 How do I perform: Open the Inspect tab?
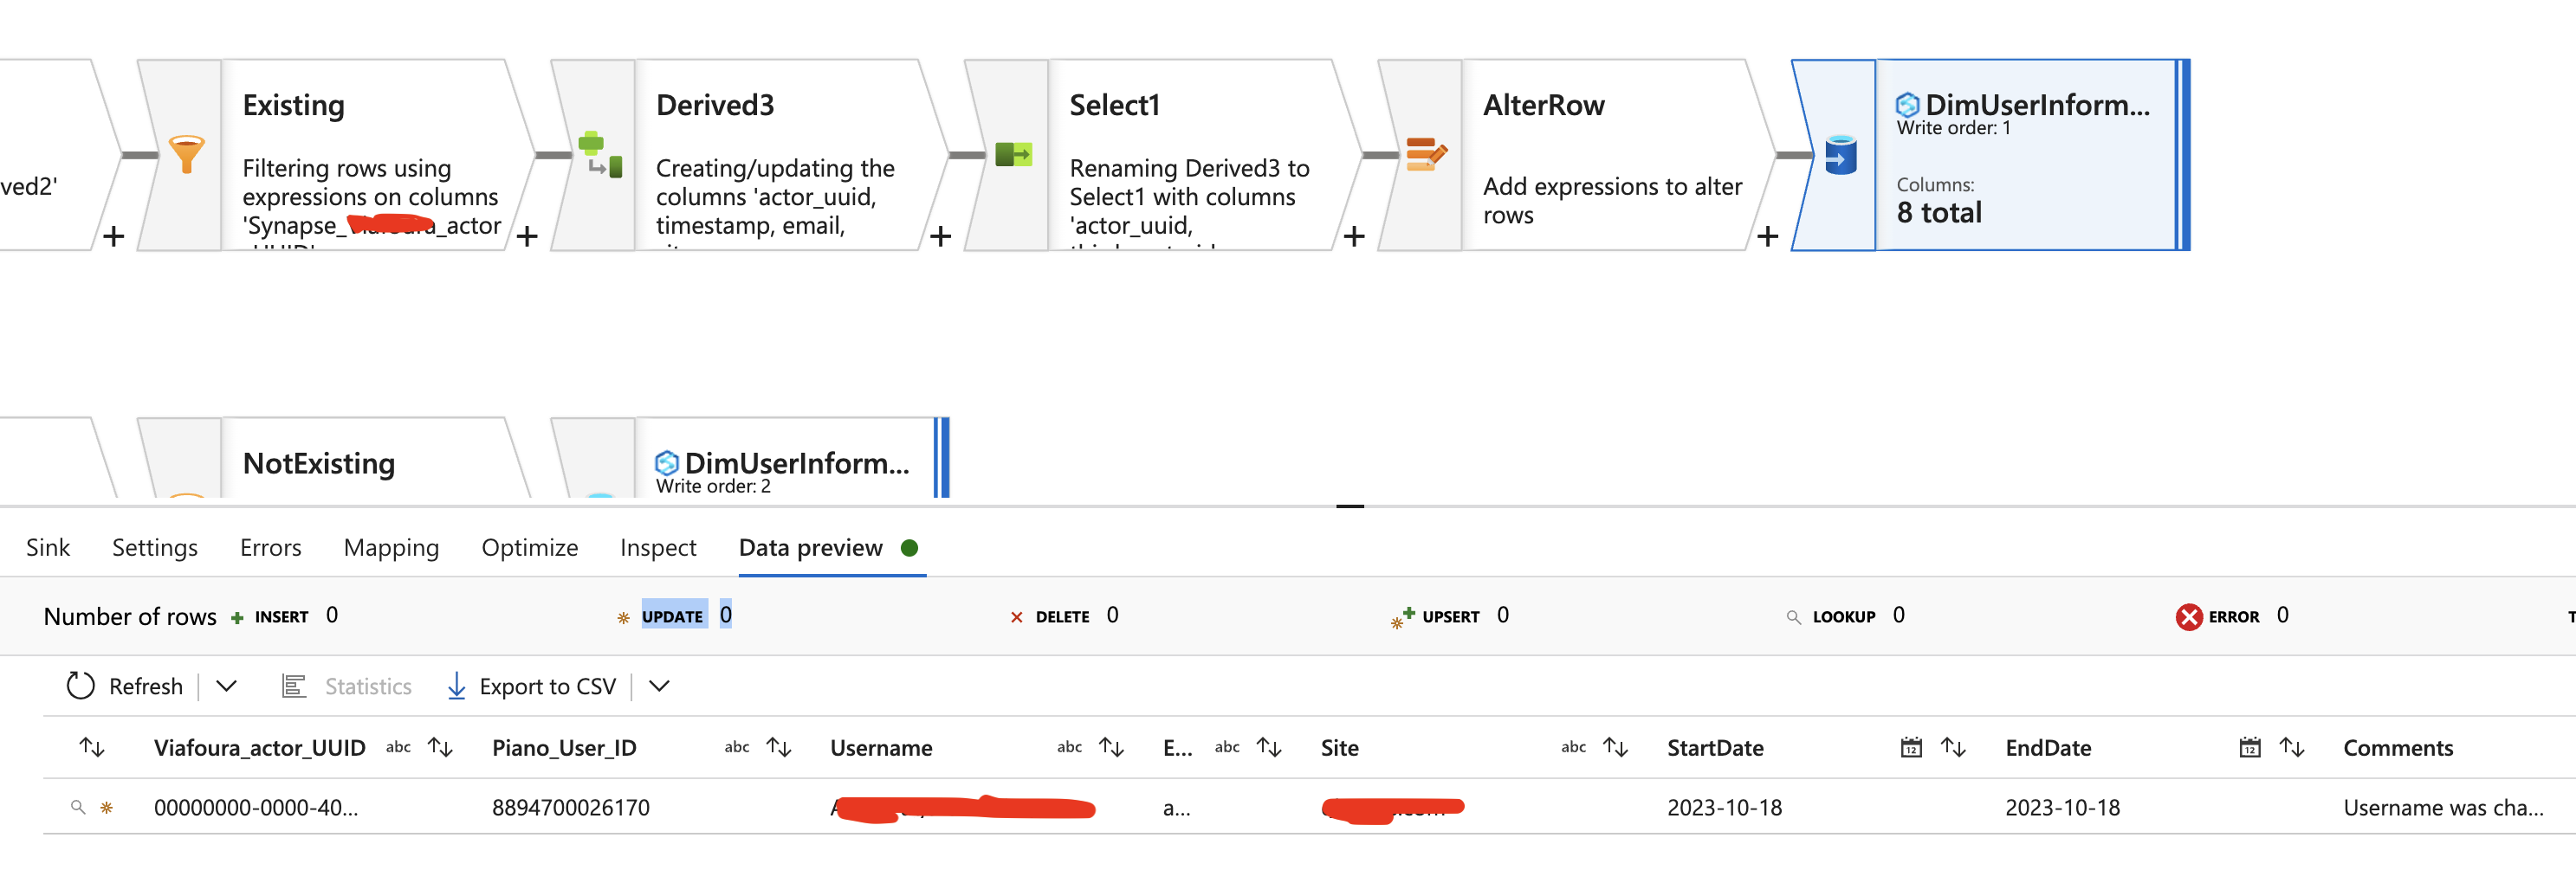657,548
